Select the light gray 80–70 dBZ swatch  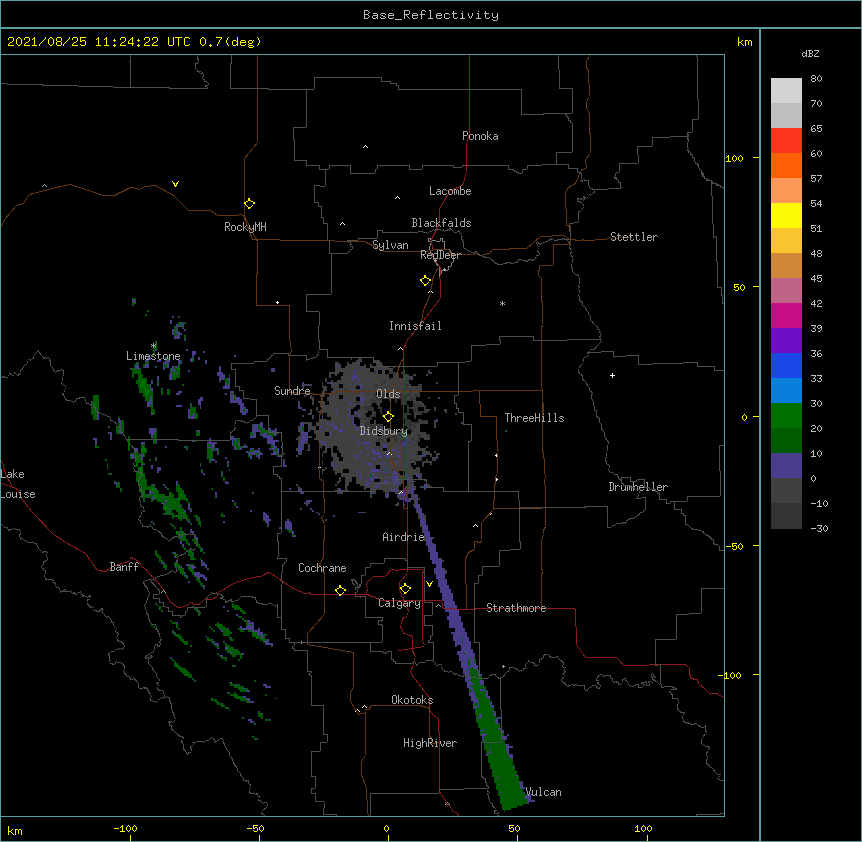pos(786,91)
